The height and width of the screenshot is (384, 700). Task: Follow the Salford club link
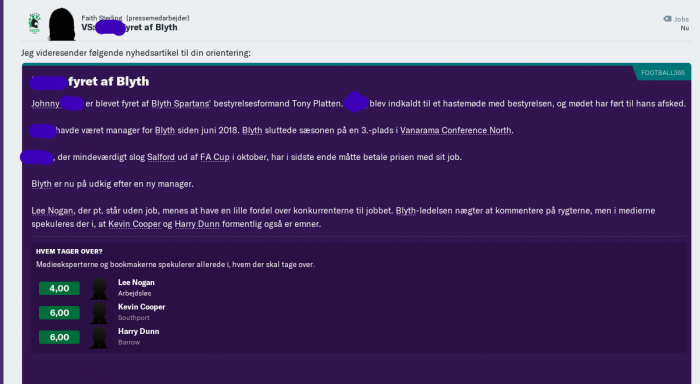pos(161,157)
